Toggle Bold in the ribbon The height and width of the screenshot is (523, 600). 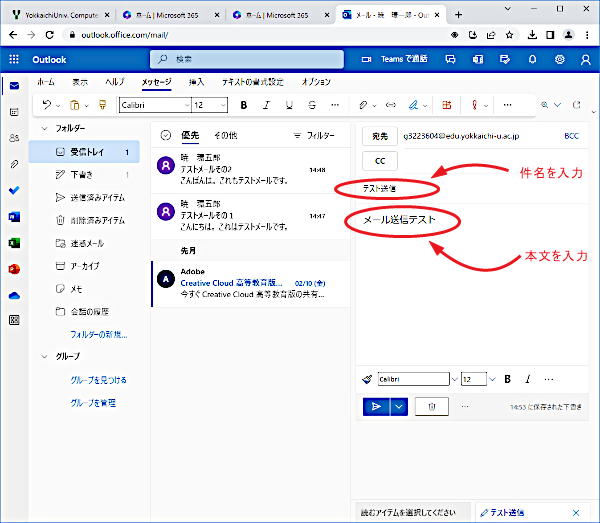tap(243, 105)
